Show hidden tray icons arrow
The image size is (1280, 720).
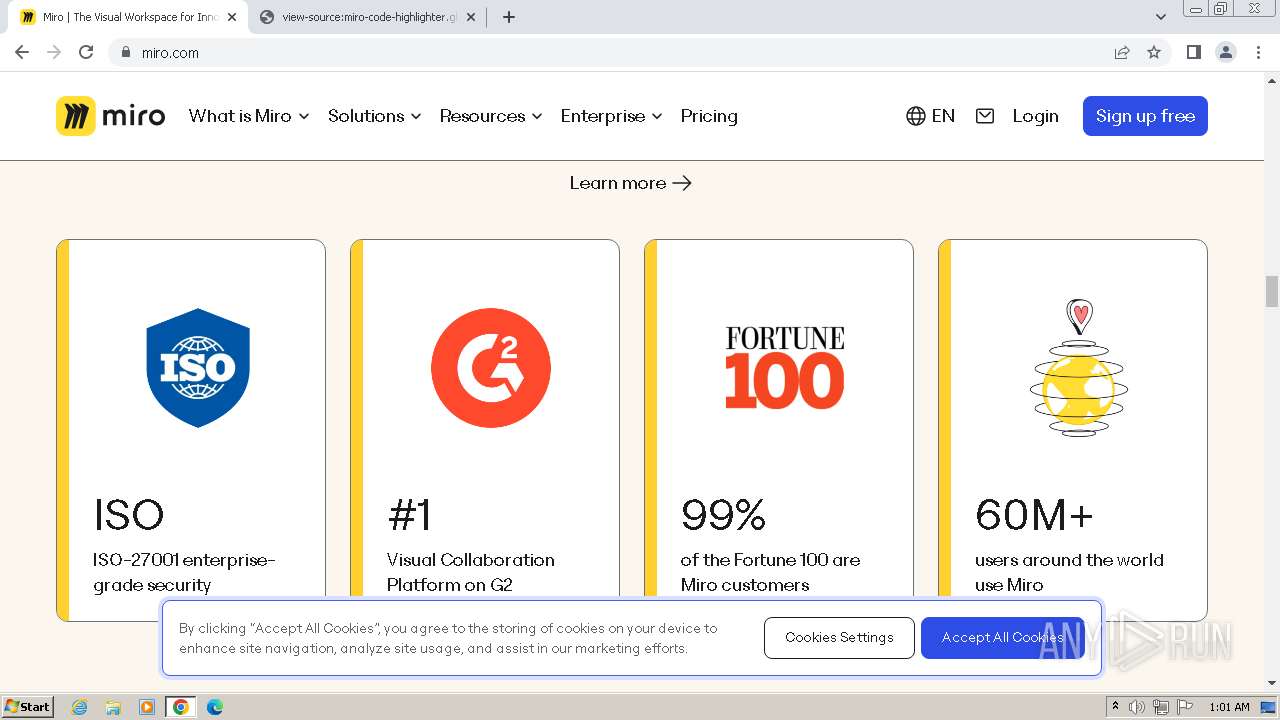(x=1116, y=707)
